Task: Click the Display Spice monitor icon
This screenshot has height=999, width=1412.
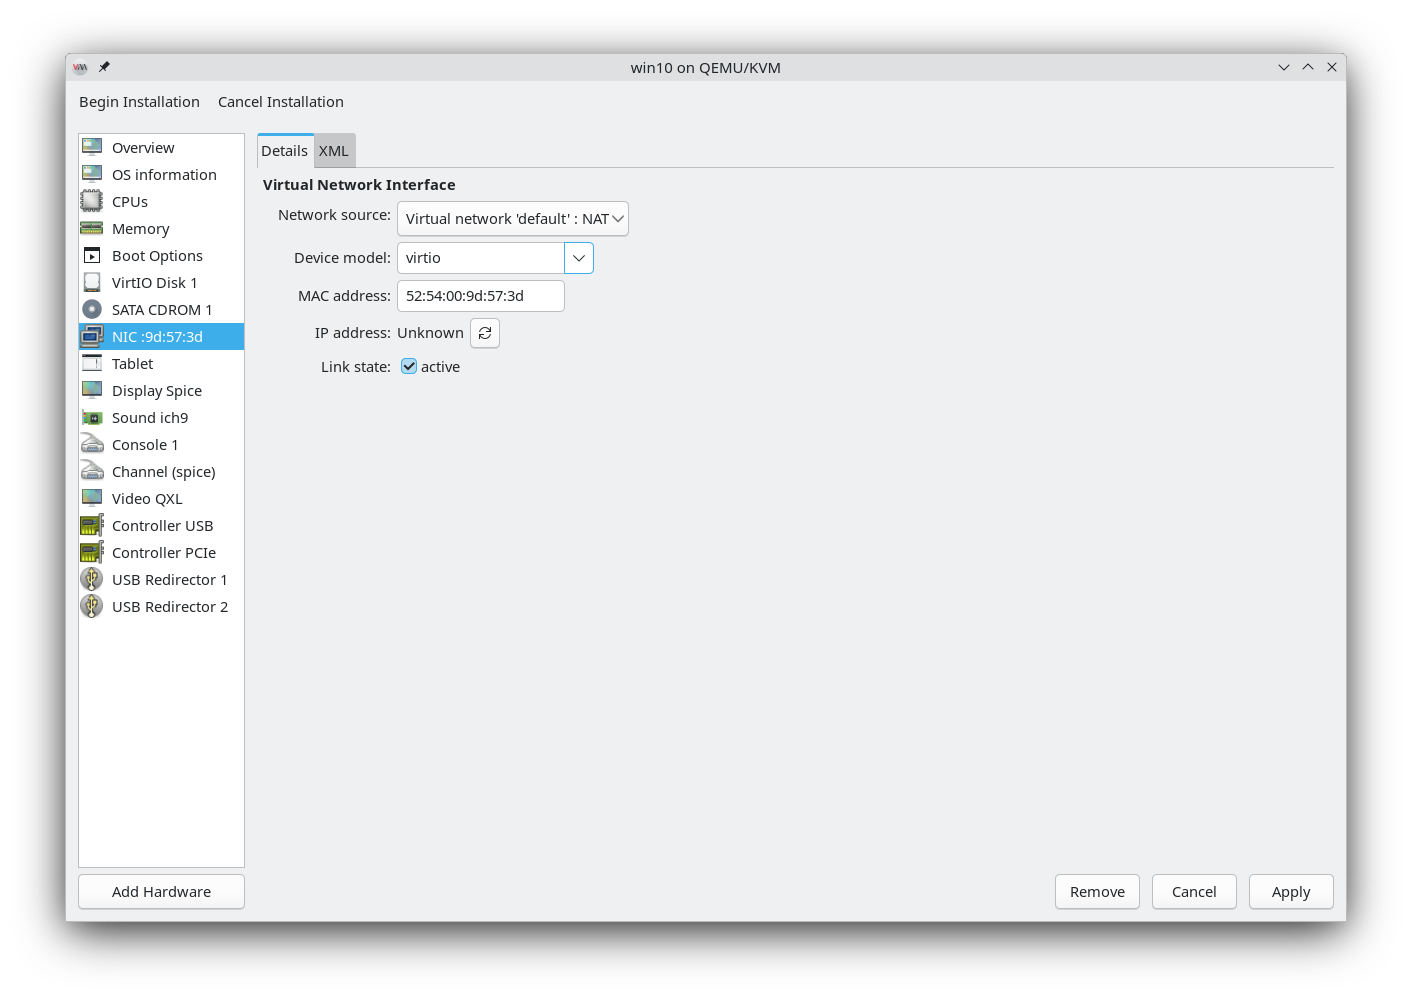Action: (92, 391)
